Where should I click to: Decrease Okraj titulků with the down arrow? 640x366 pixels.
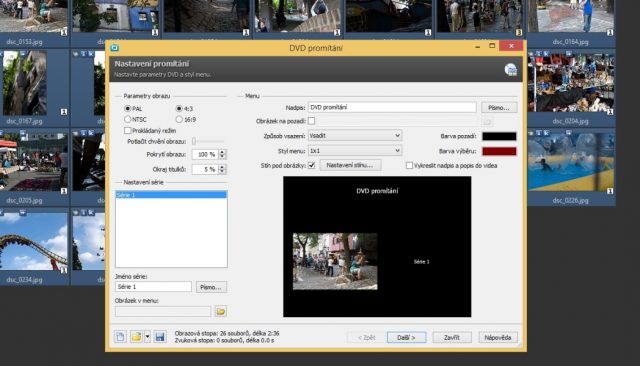222,171
